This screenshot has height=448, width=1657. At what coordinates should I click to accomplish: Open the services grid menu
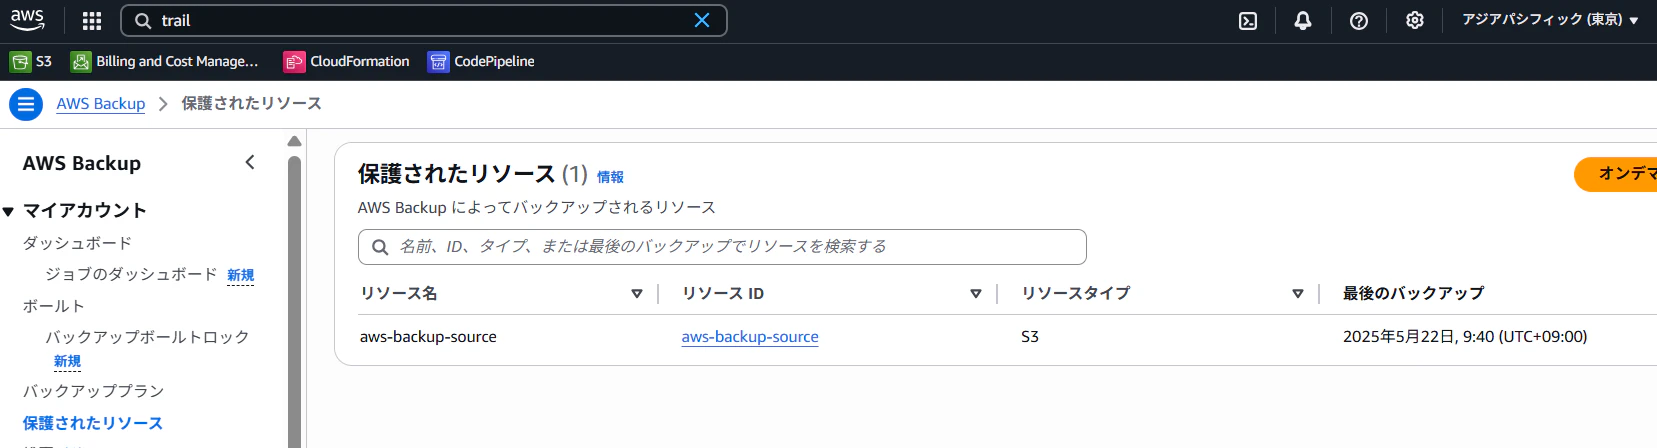point(92,20)
